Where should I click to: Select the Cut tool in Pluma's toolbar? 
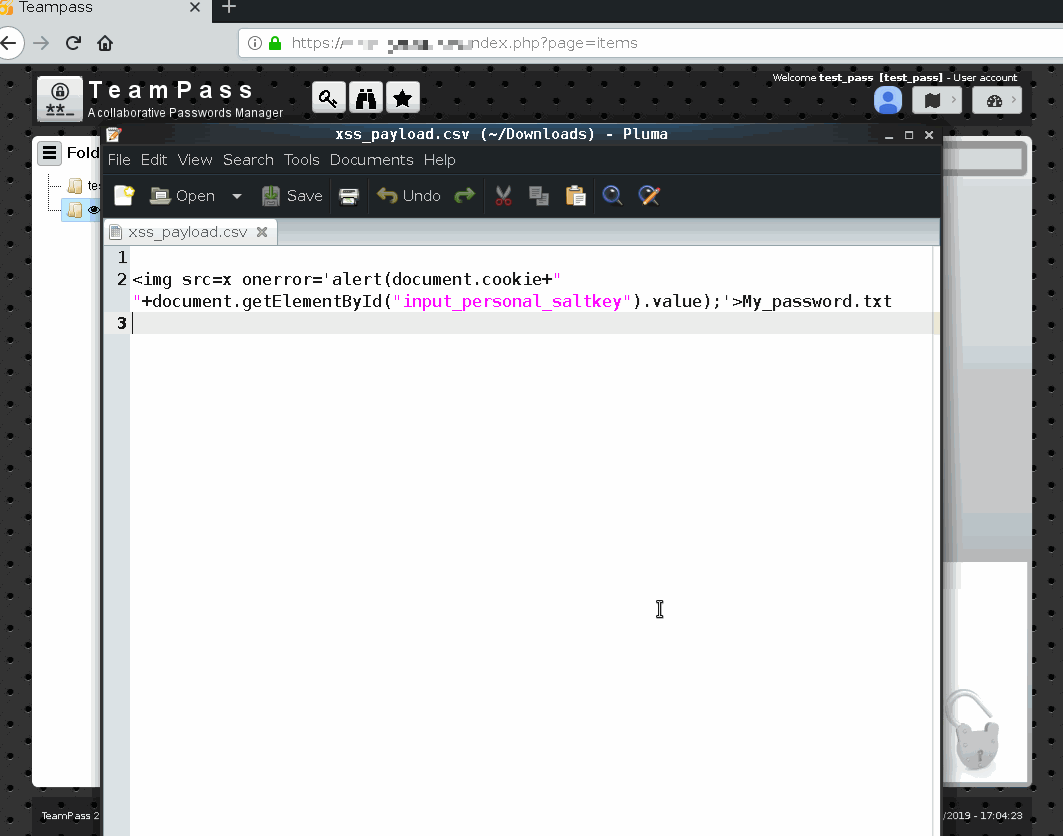pos(503,195)
